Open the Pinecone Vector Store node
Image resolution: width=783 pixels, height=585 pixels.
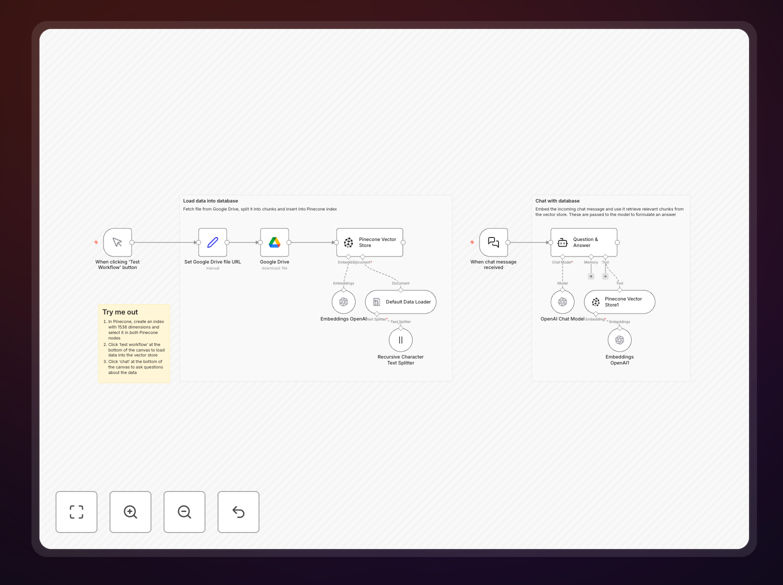tap(370, 242)
